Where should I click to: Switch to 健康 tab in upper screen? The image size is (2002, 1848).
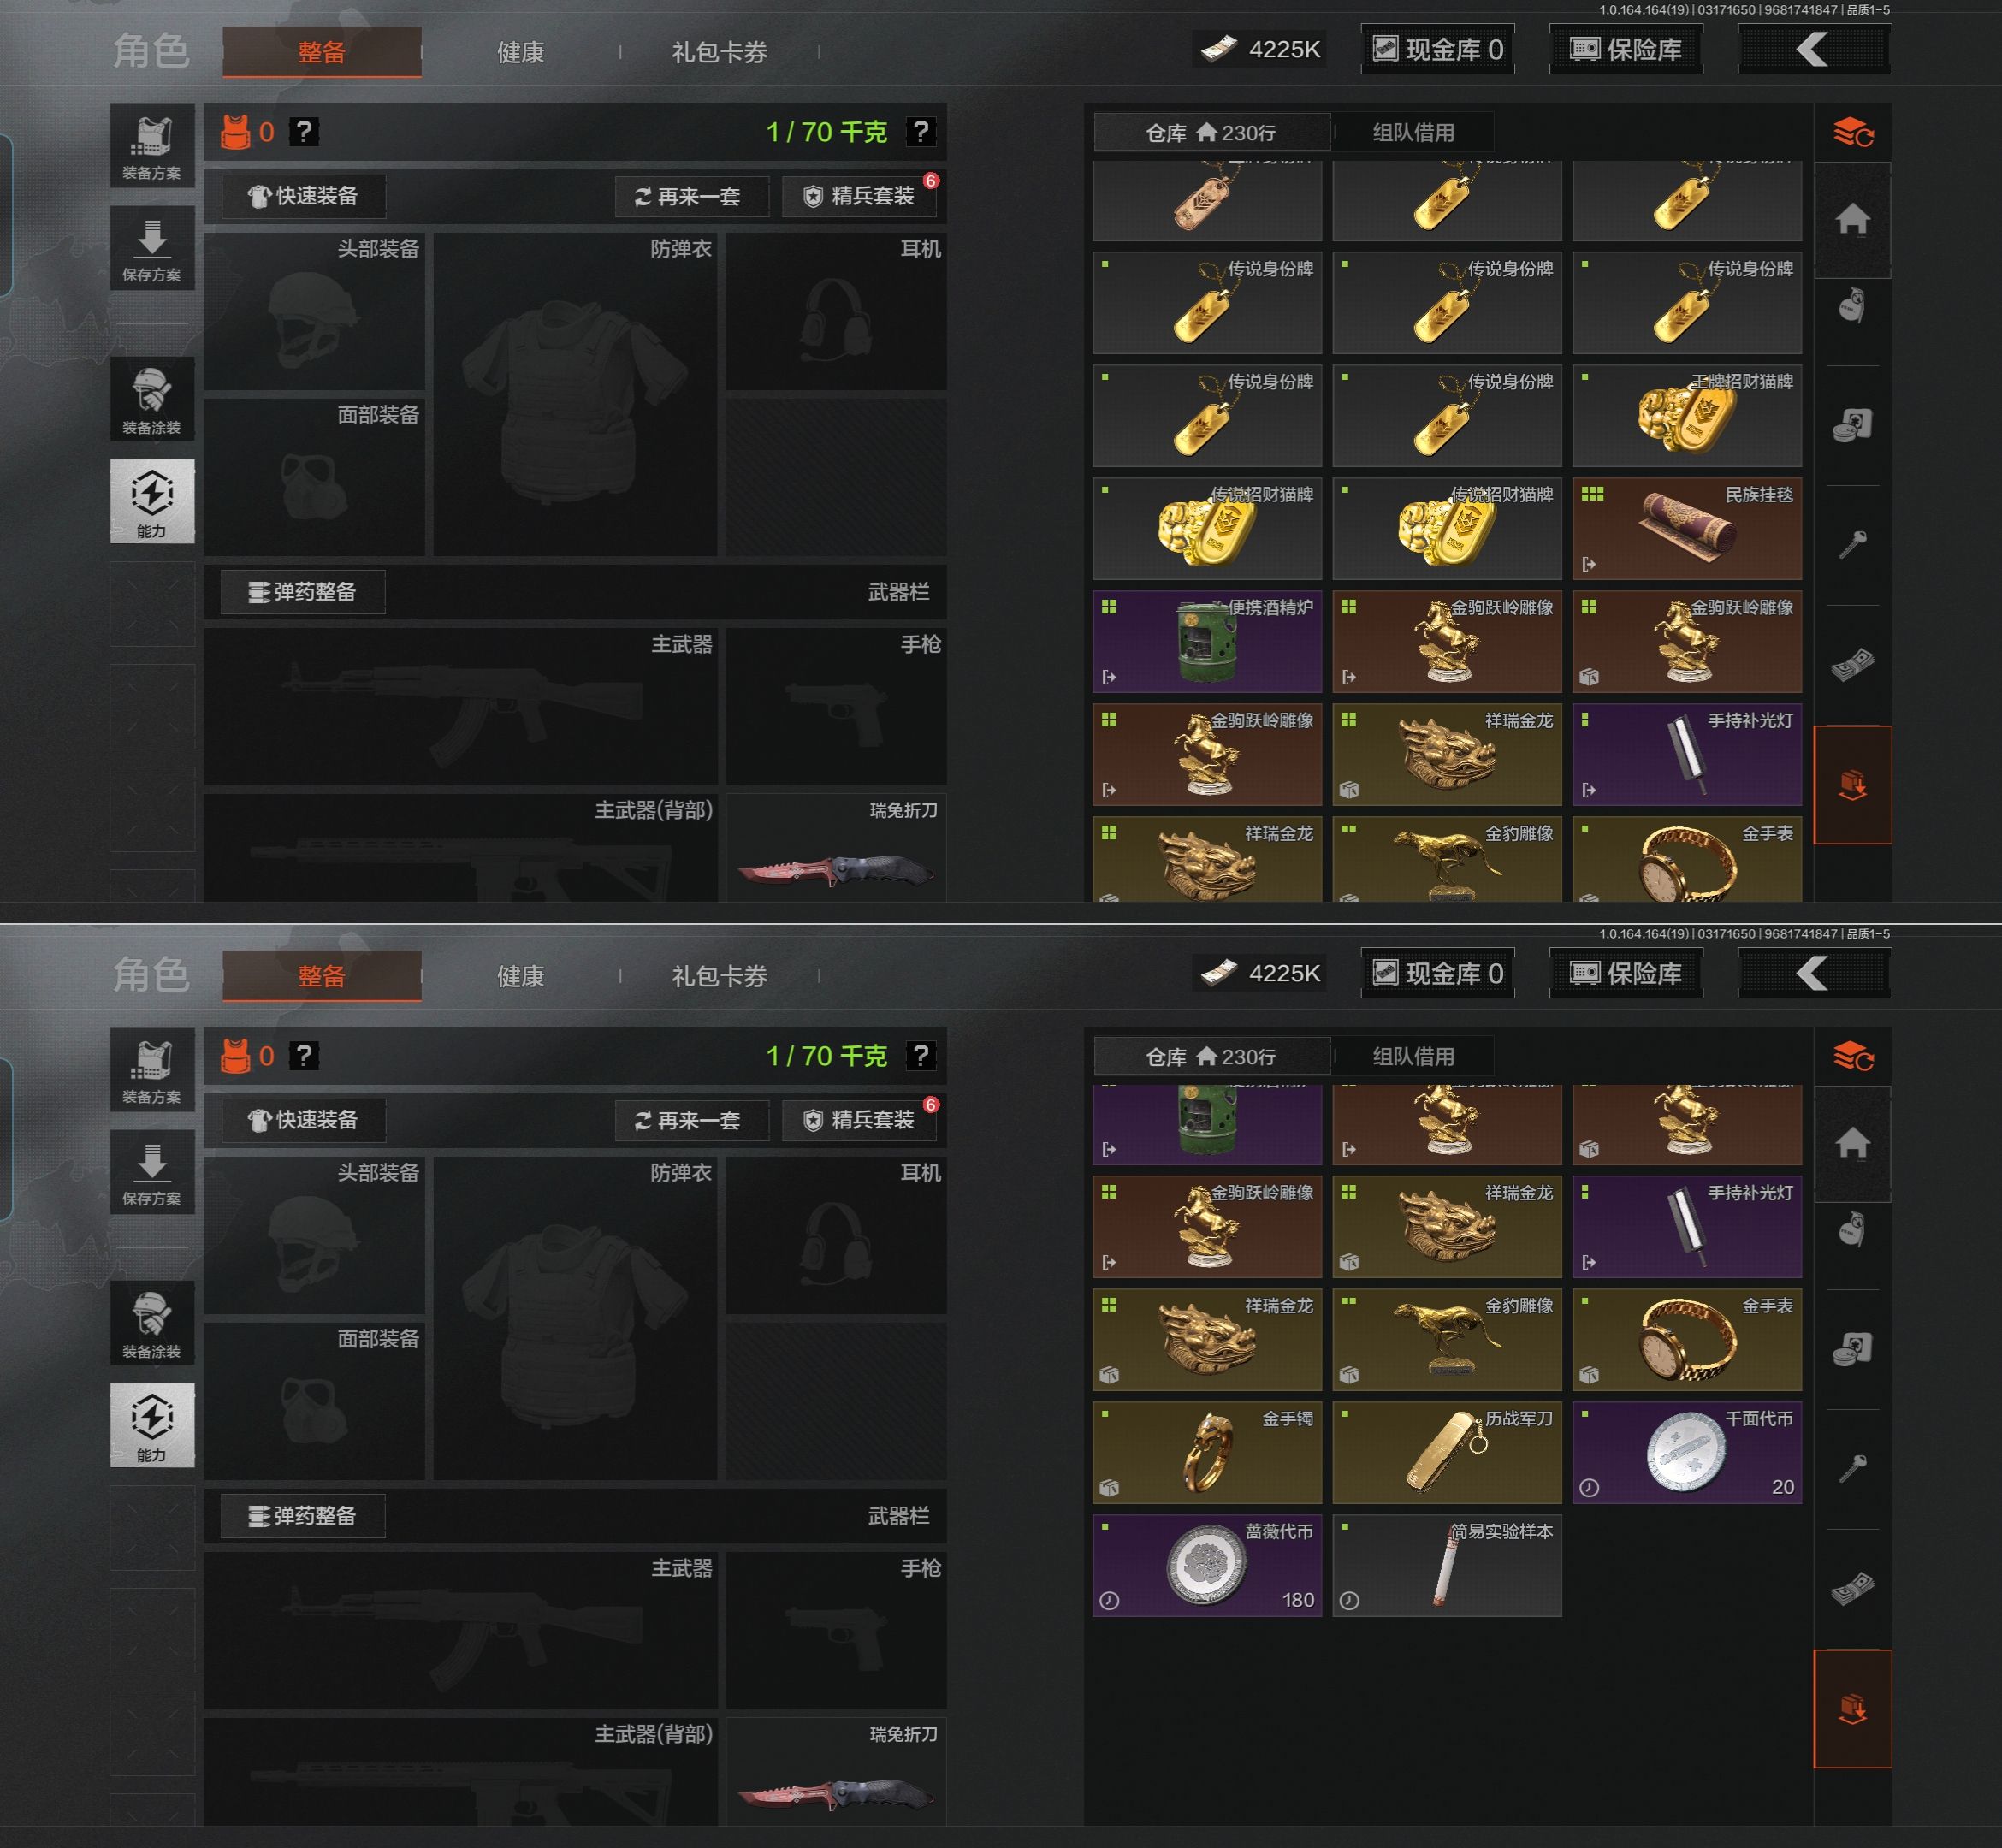521,52
